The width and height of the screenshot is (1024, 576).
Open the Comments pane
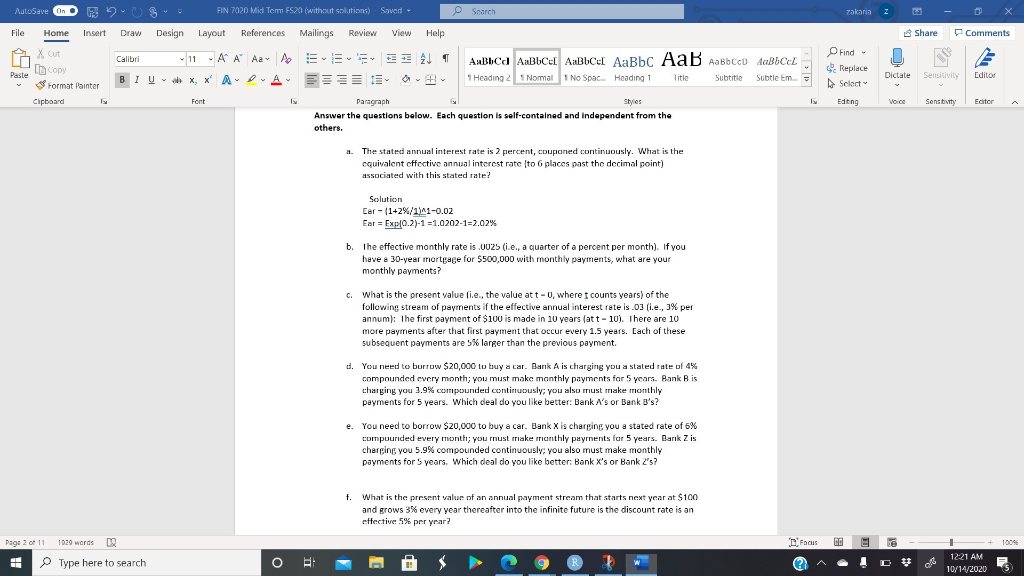pyautogui.click(x=982, y=33)
